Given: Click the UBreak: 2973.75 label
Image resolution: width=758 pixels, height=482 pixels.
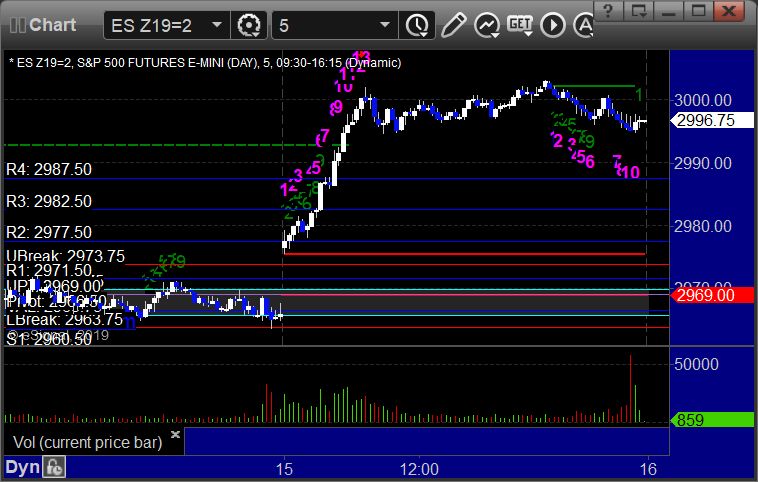Looking at the screenshot, I should [x=65, y=256].
